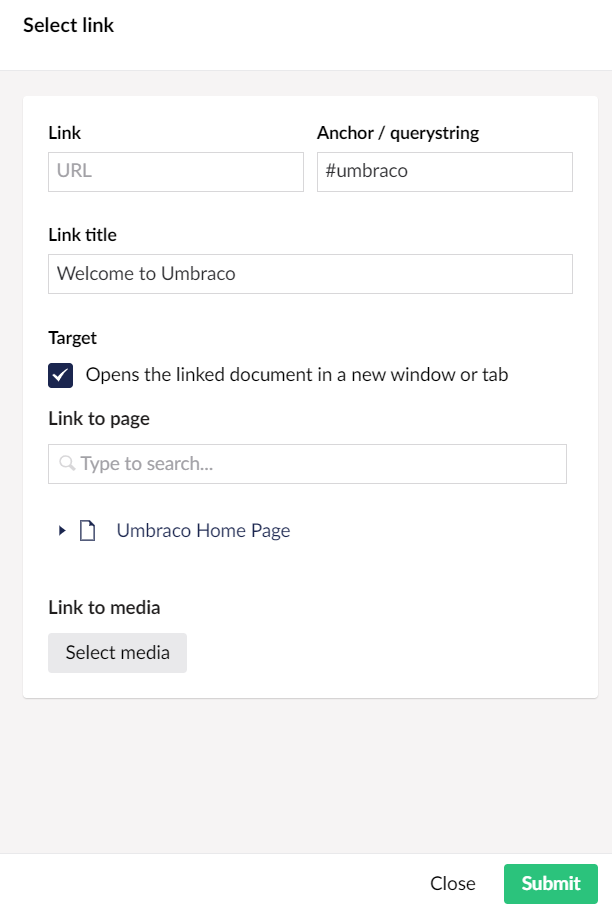Click the 'Link to media' heading
The height and width of the screenshot is (912, 612).
point(104,607)
